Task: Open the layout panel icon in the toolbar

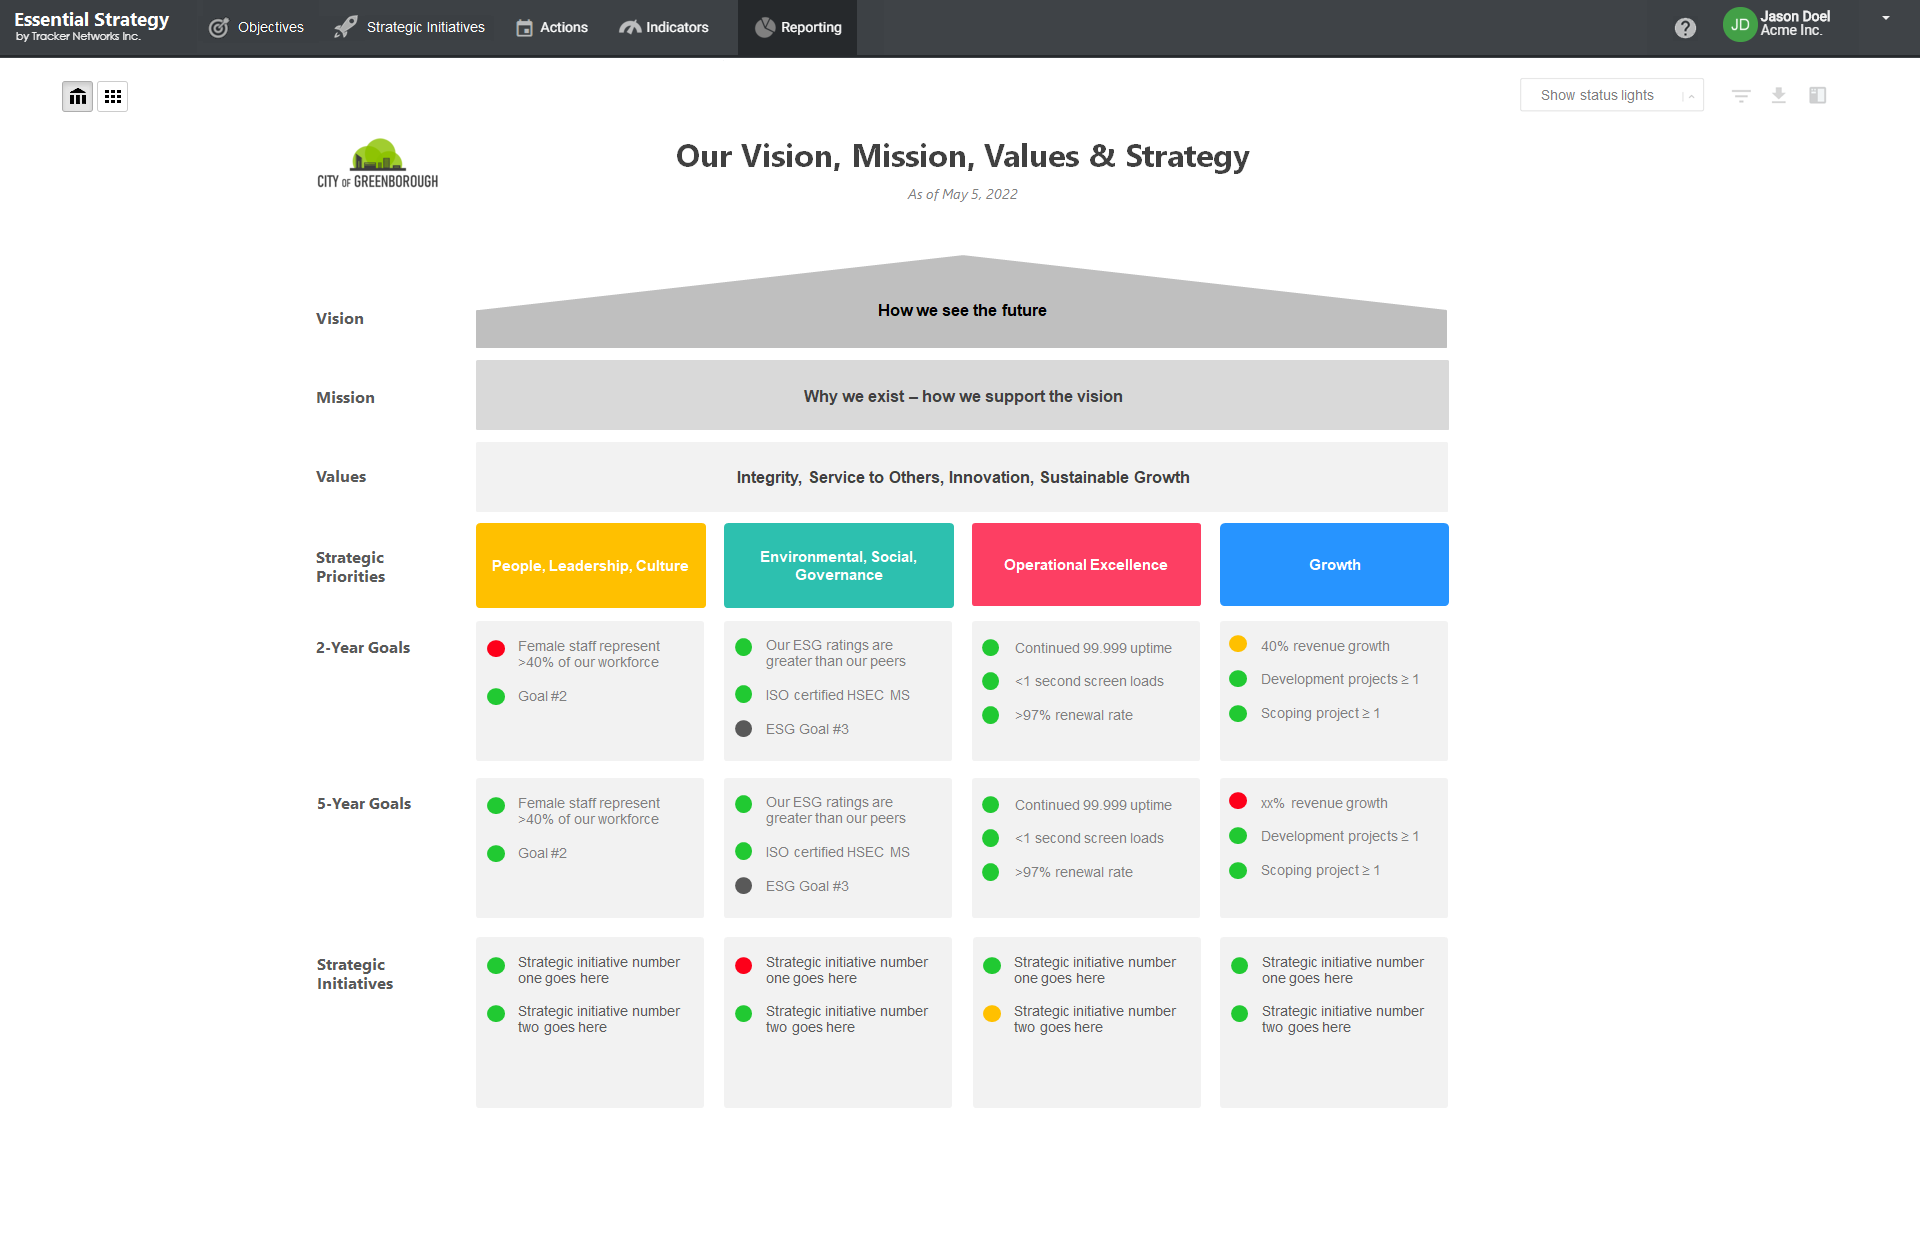Action: click(1818, 95)
